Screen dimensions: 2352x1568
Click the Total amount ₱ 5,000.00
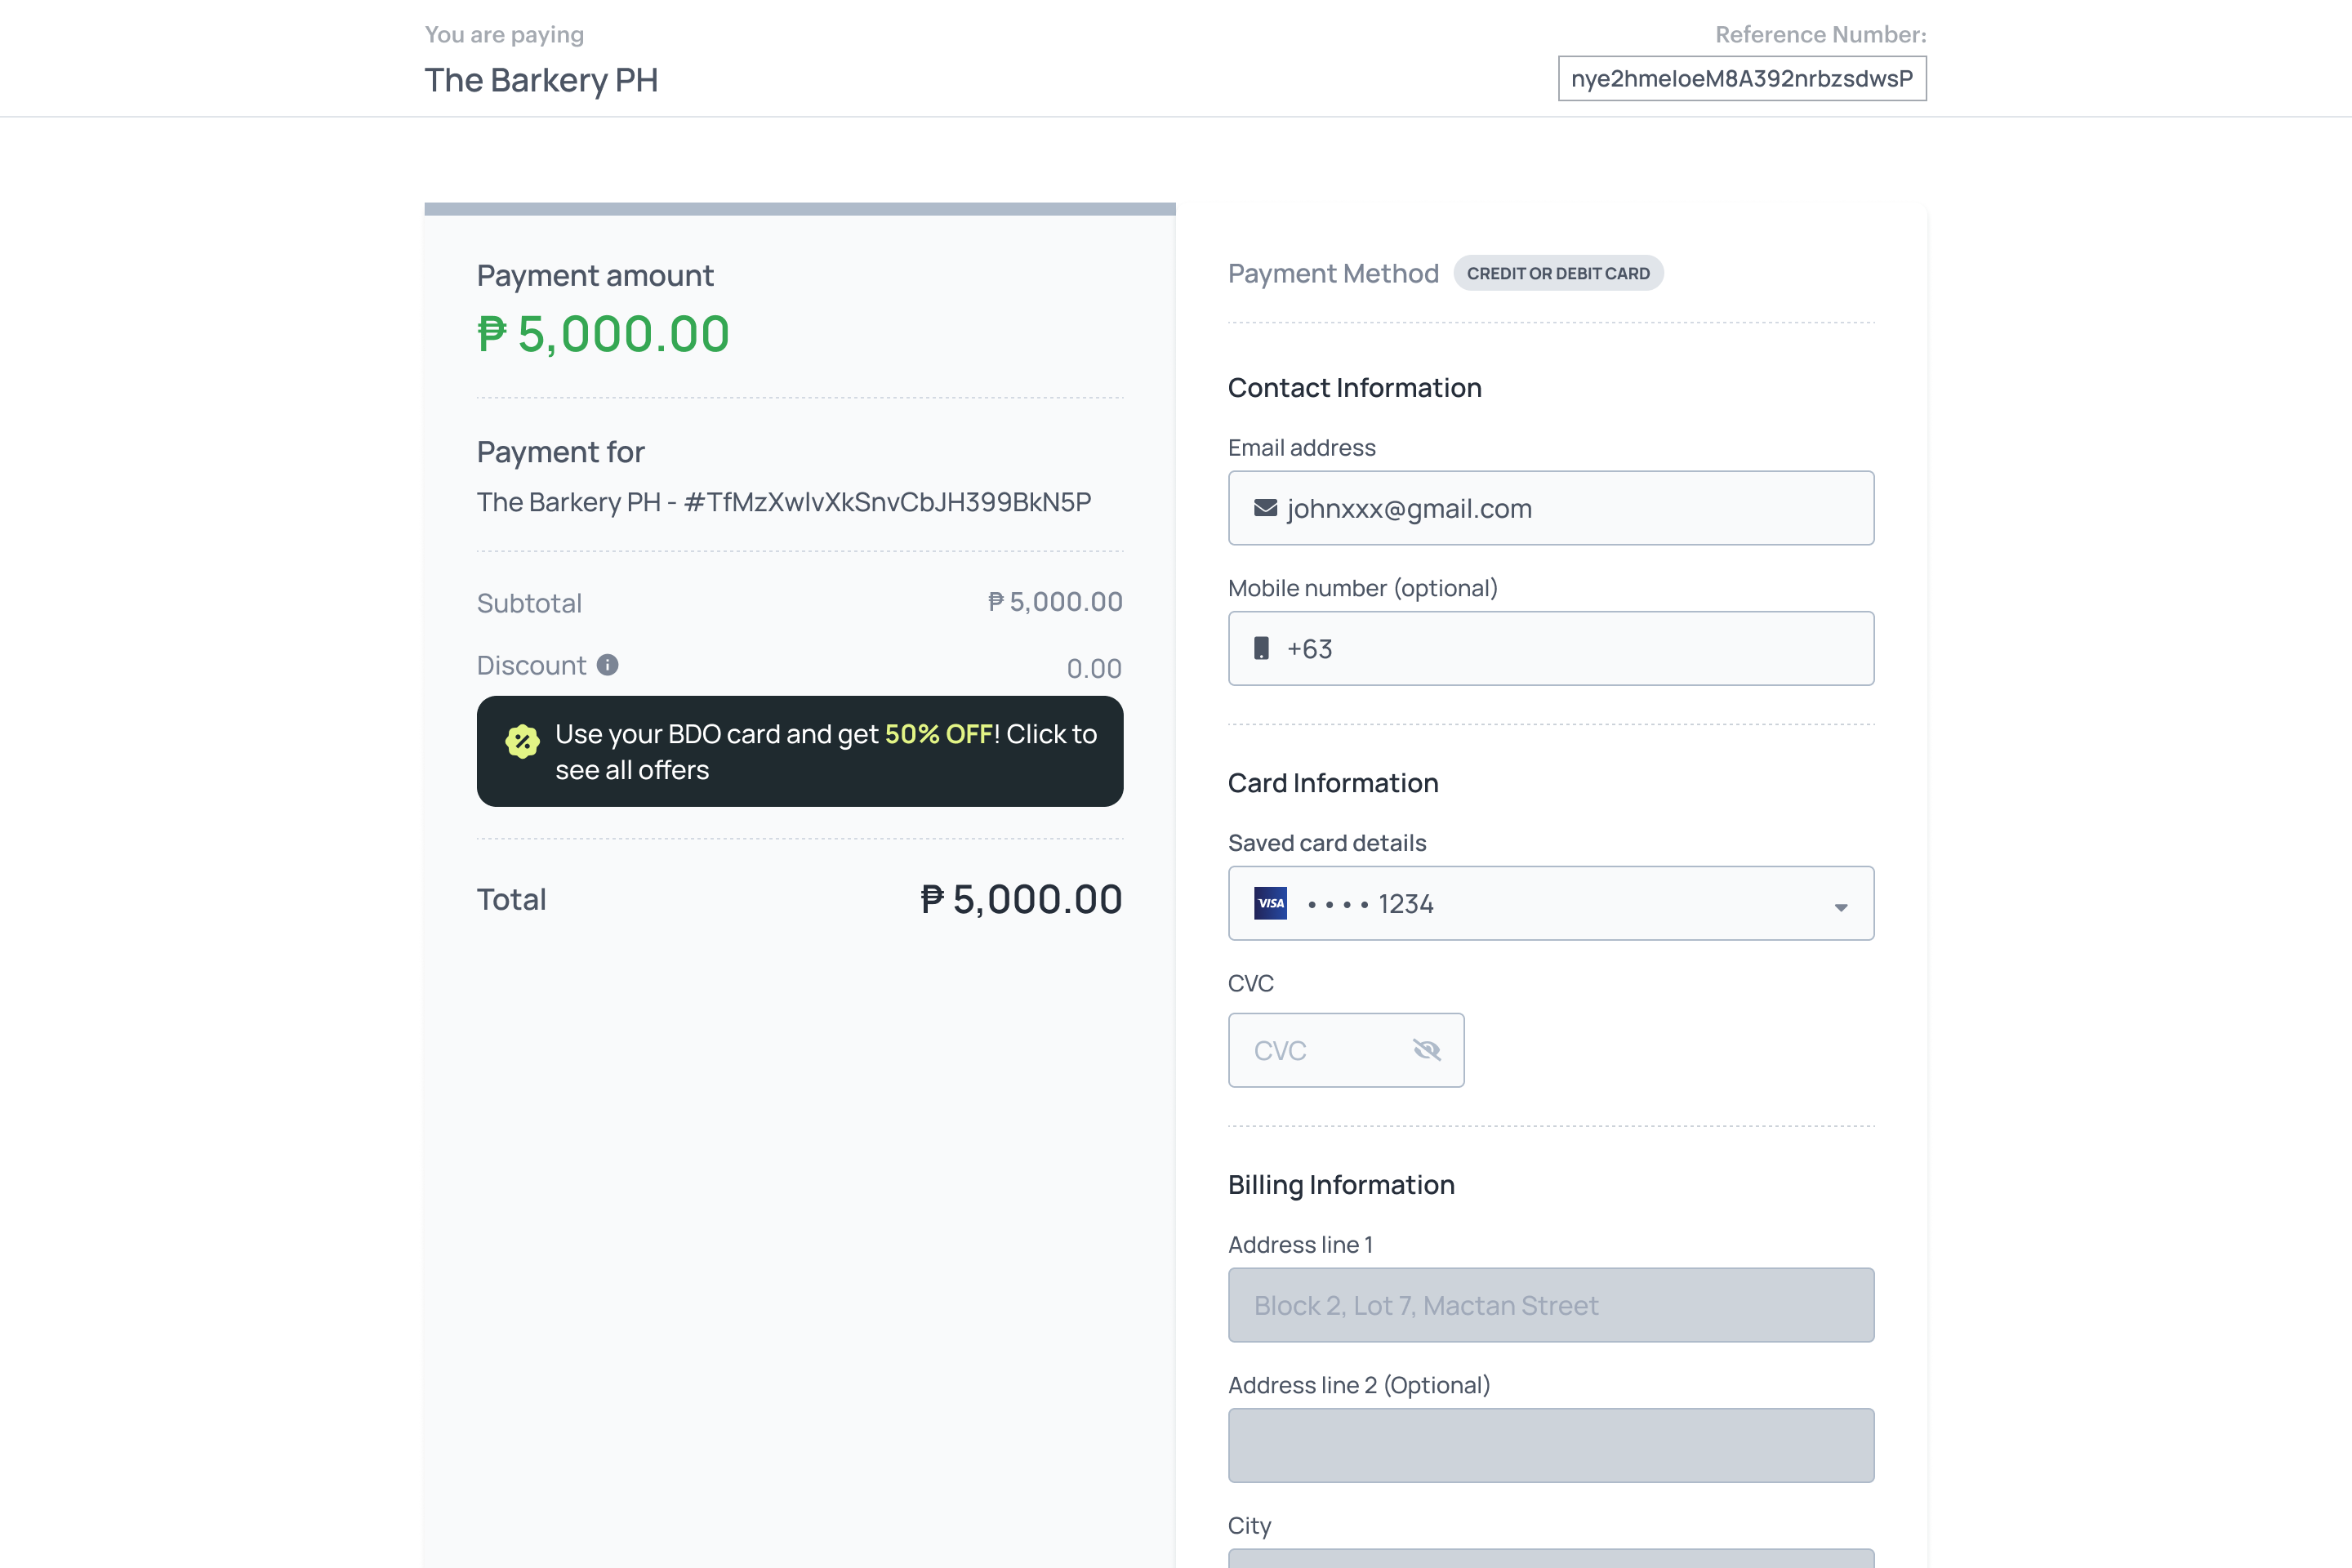click(x=1021, y=899)
